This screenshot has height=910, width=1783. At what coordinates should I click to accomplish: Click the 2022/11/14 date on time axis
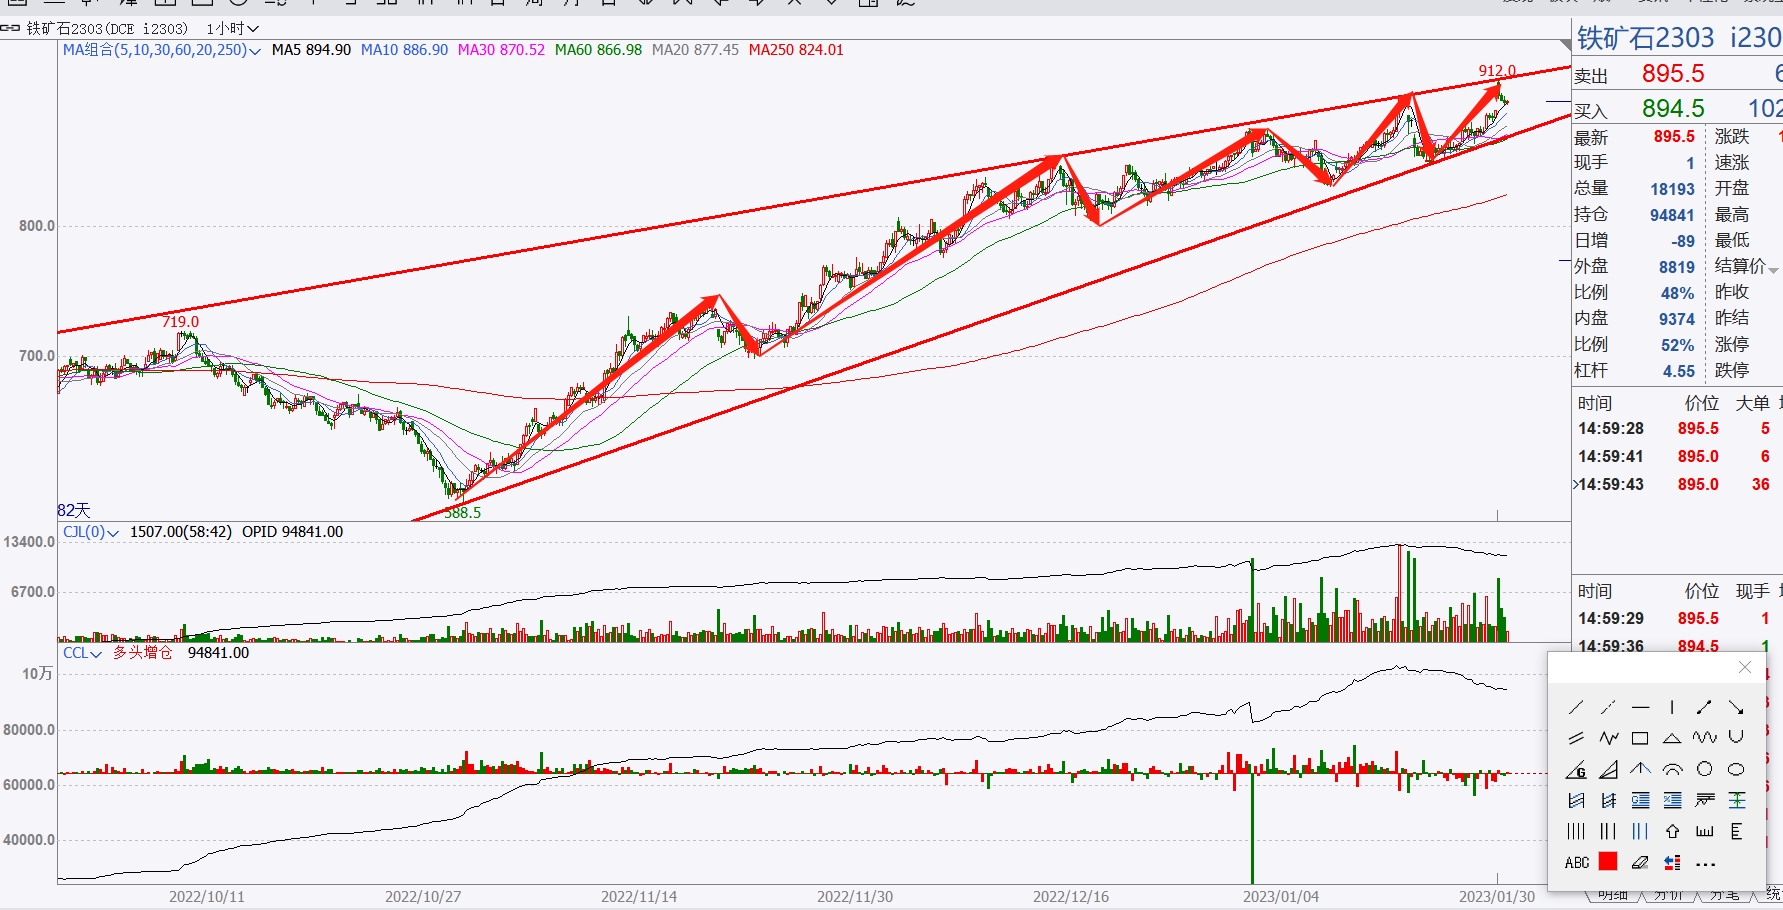click(638, 897)
